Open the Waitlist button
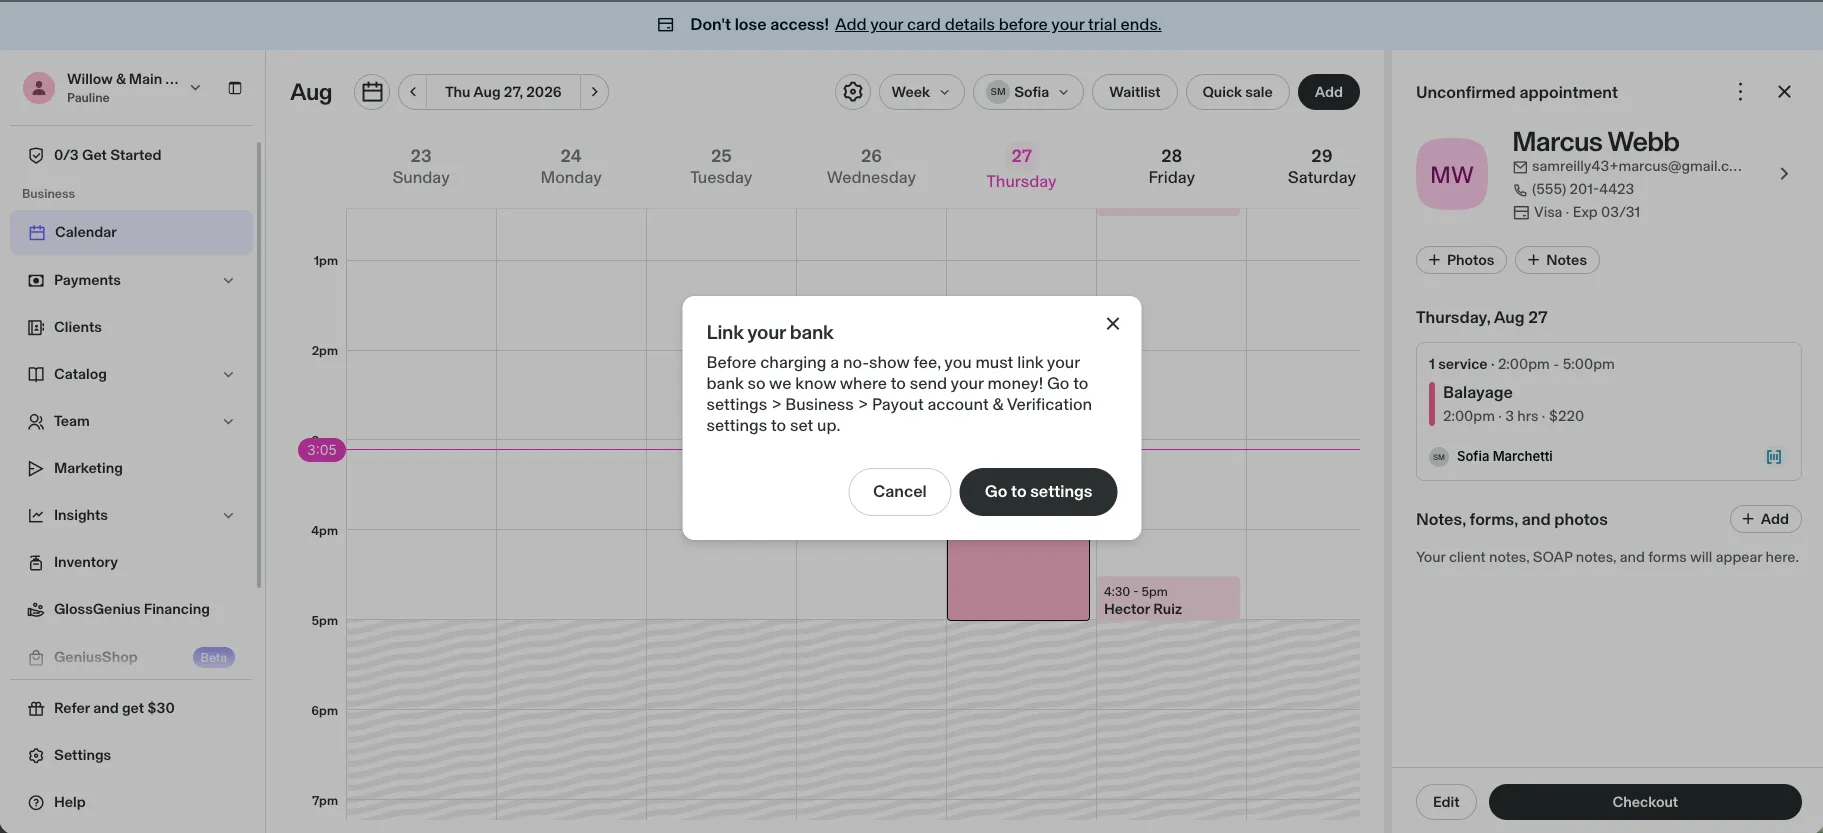This screenshot has width=1823, height=833. [x=1135, y=92]
